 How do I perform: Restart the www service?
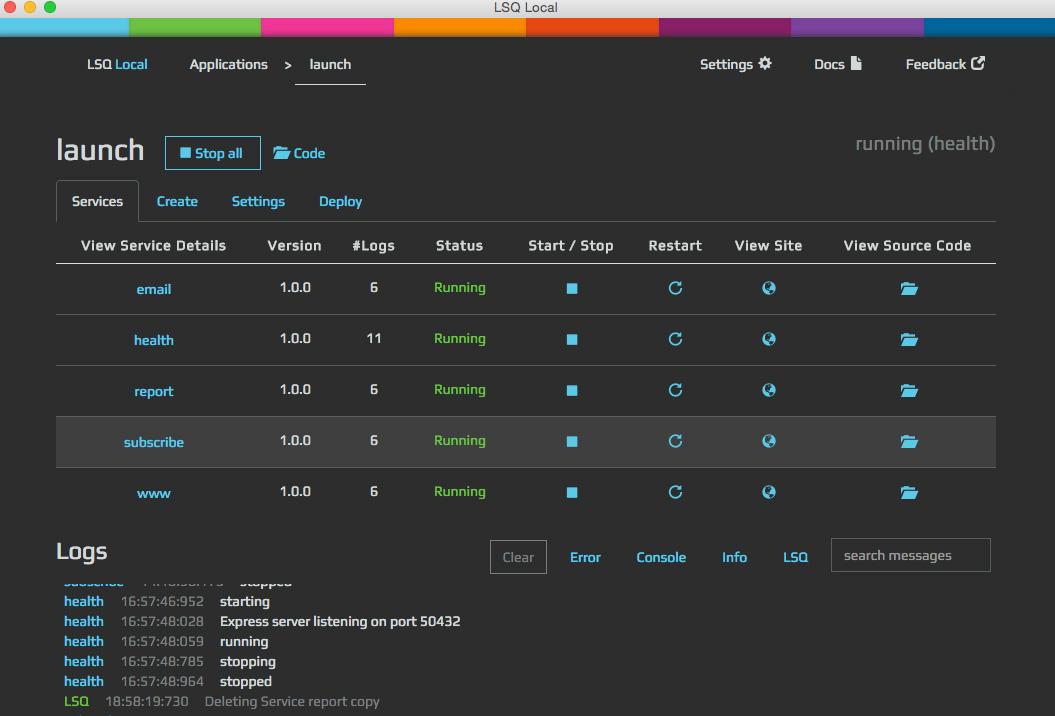676,493
